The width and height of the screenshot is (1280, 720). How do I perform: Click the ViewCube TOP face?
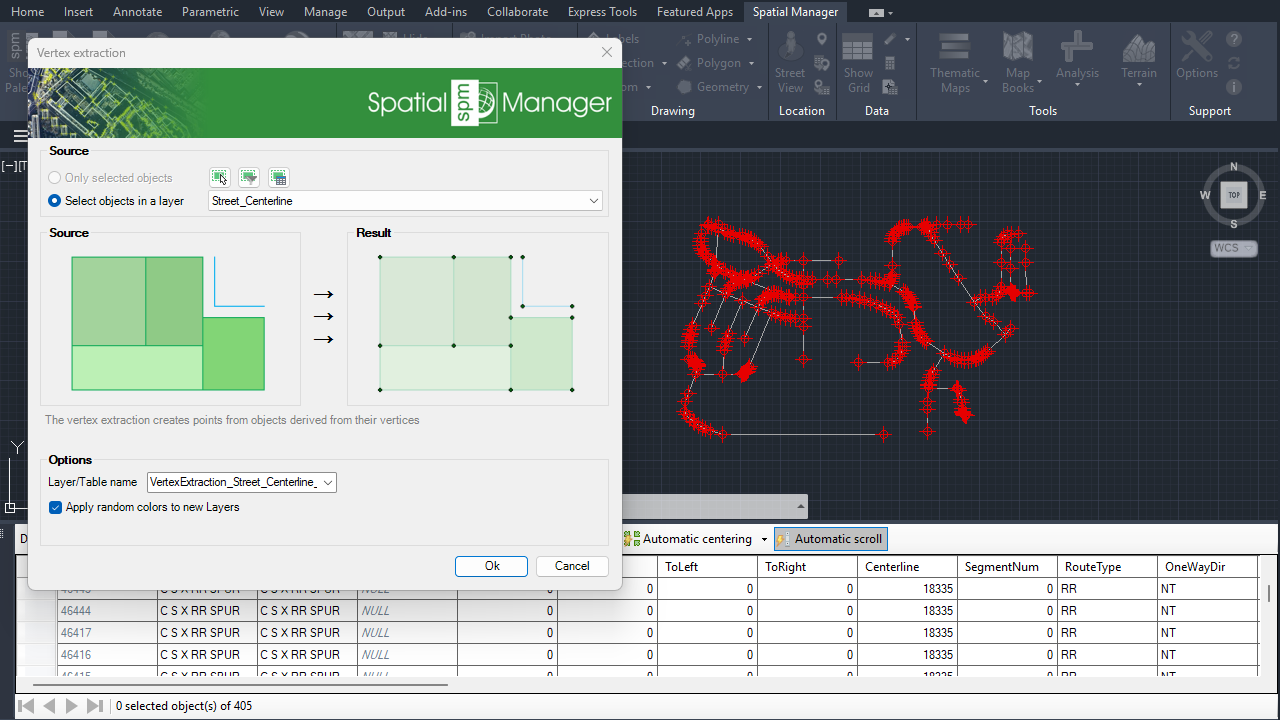pos(1234,195)
